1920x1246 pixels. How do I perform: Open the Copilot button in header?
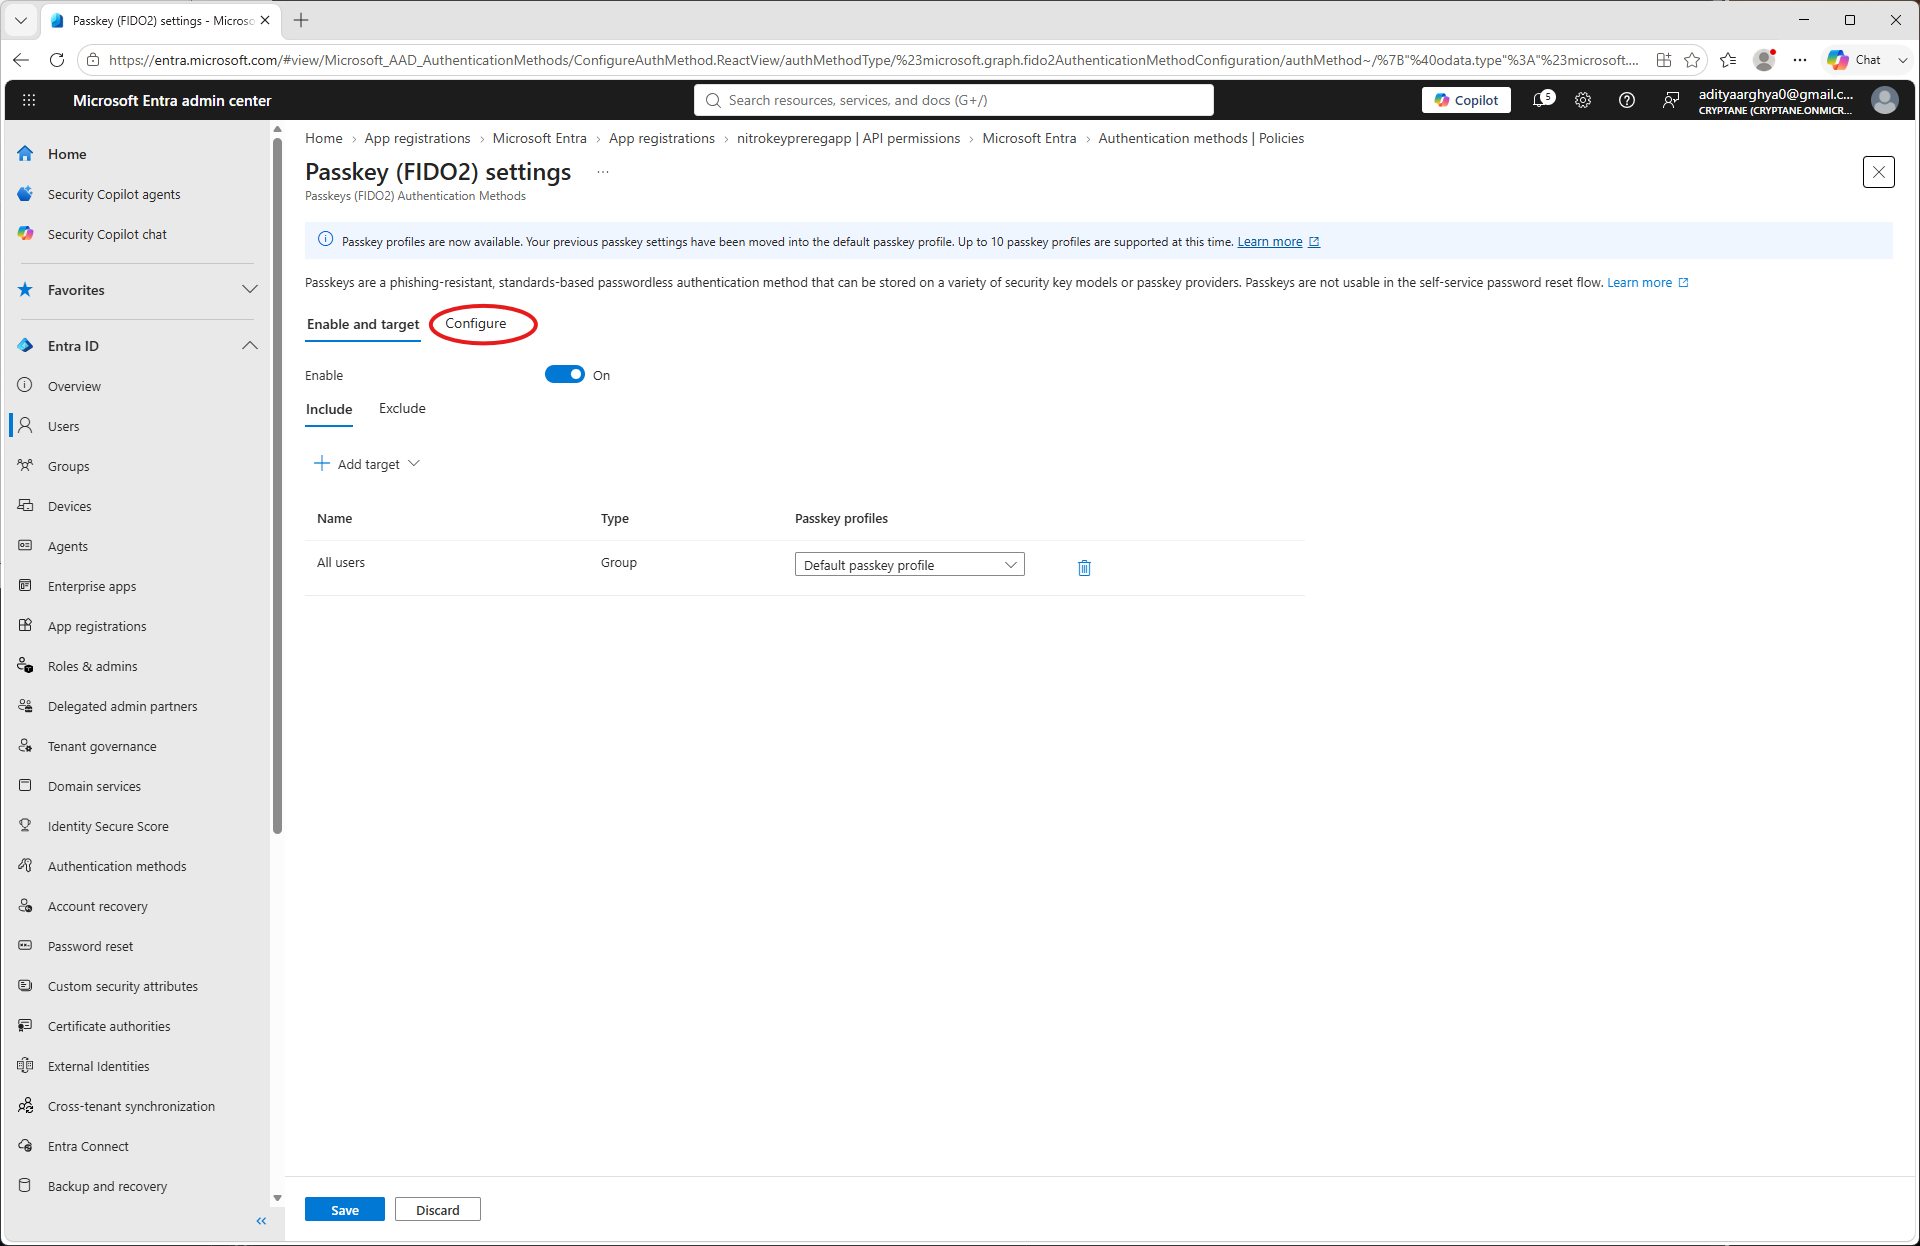[x=1466, y=100]
